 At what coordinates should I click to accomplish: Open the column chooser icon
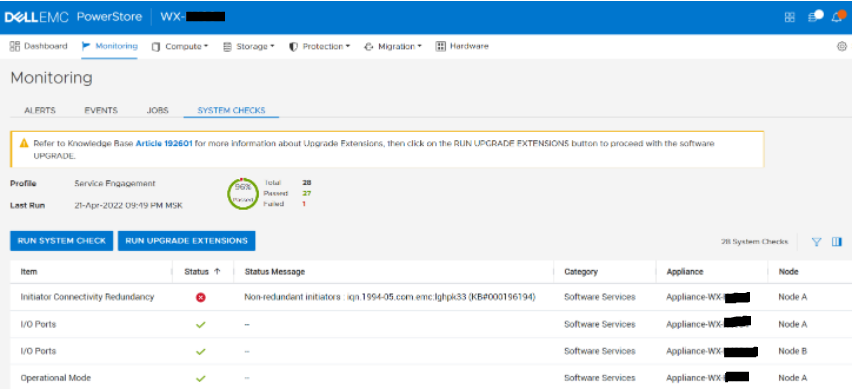[837, 242]
